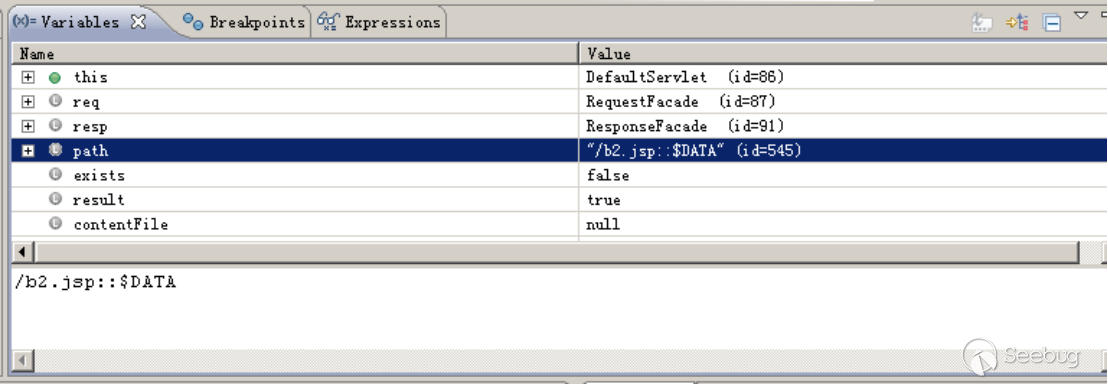The width and height of the screenshot is (1108, 384).
Task: Open the Expressions tab
Action: (380, 22)
